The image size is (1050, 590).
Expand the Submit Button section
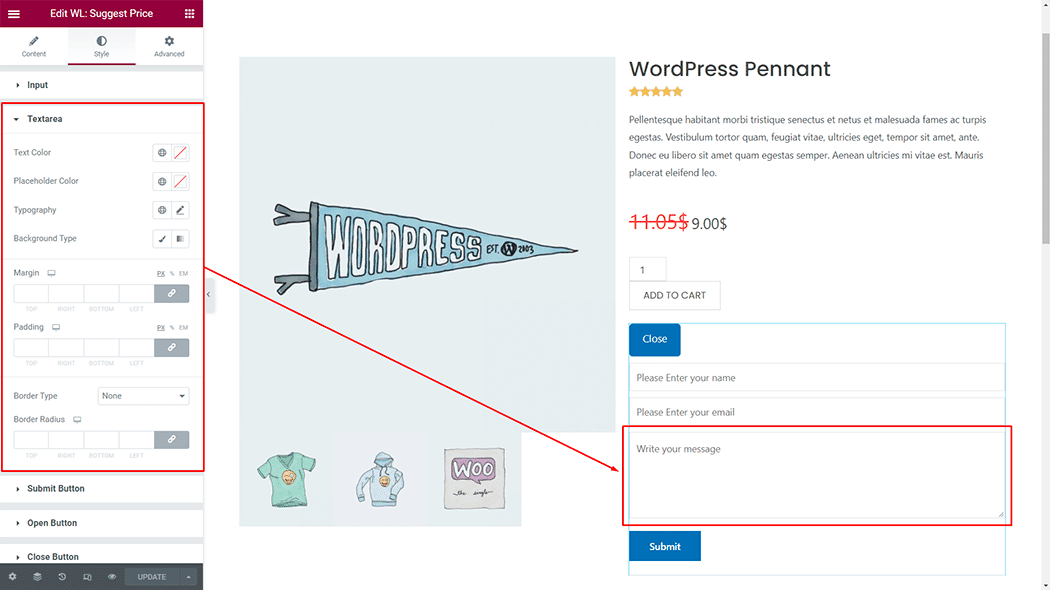tap(56, 489)
